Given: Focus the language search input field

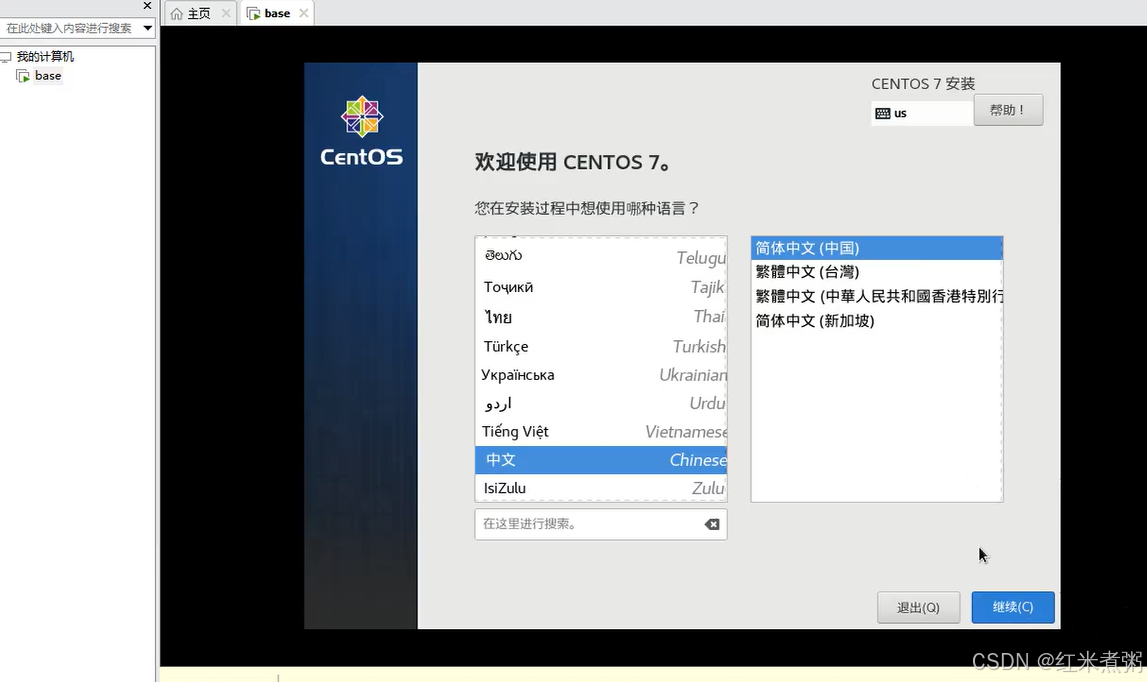Looking at the screenshot, I should 601,524.
